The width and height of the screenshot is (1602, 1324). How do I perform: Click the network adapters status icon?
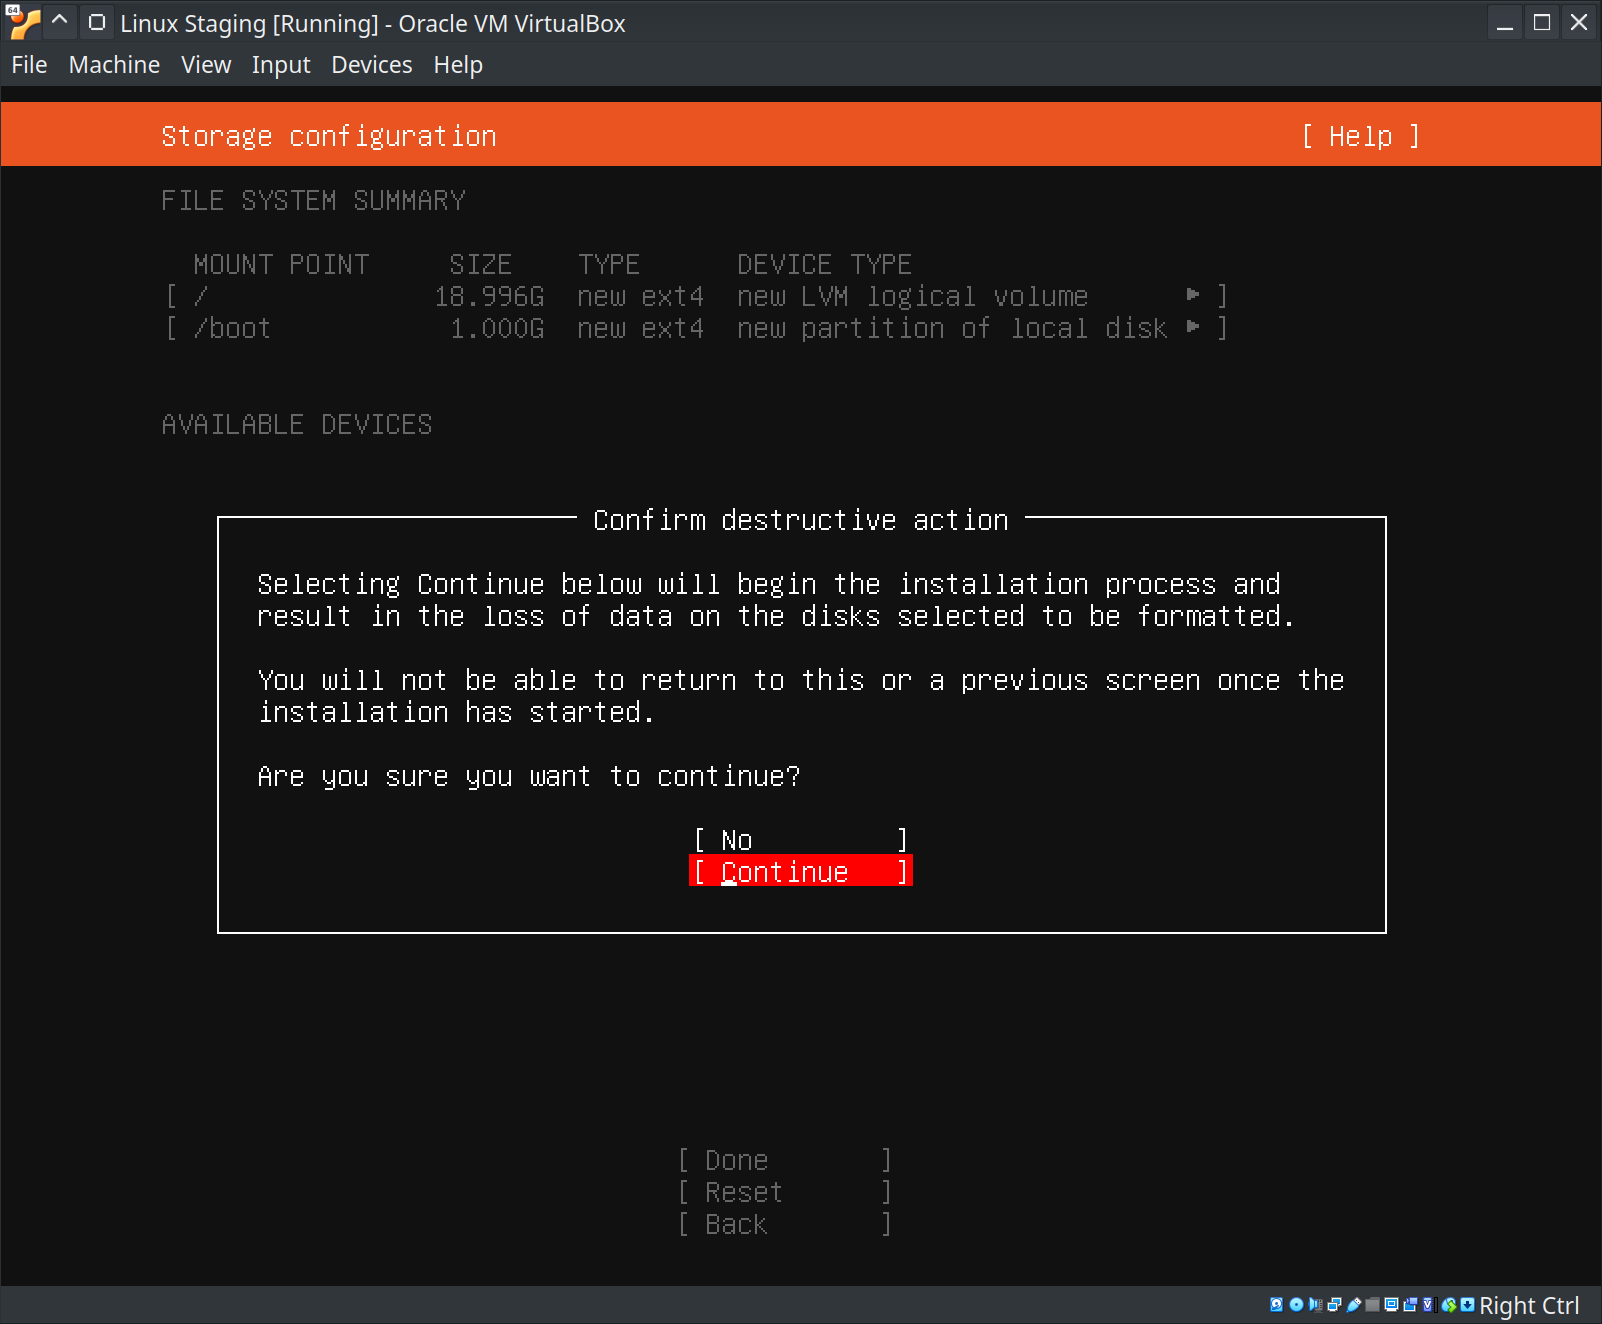(1334, 1304)
